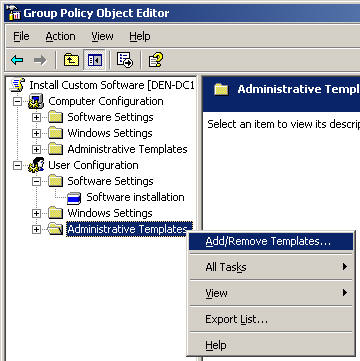Open the Help menu in menu bar
Screen dimensions: 360x361
[140, 36]
